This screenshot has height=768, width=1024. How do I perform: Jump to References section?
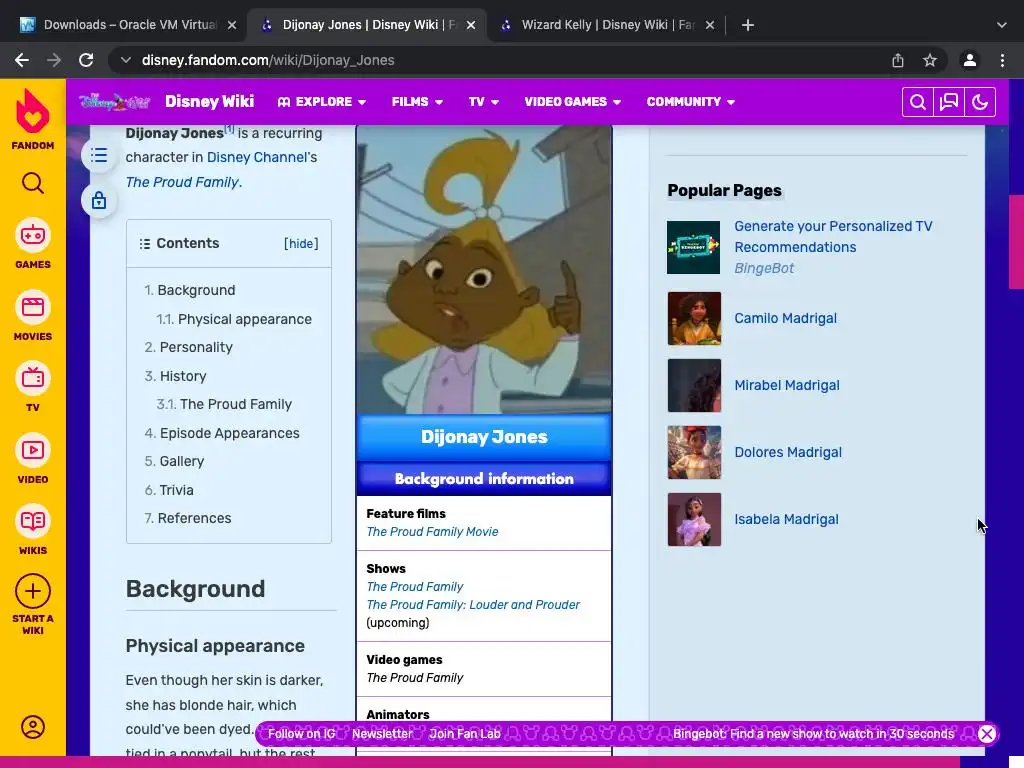tap(187, 519)
